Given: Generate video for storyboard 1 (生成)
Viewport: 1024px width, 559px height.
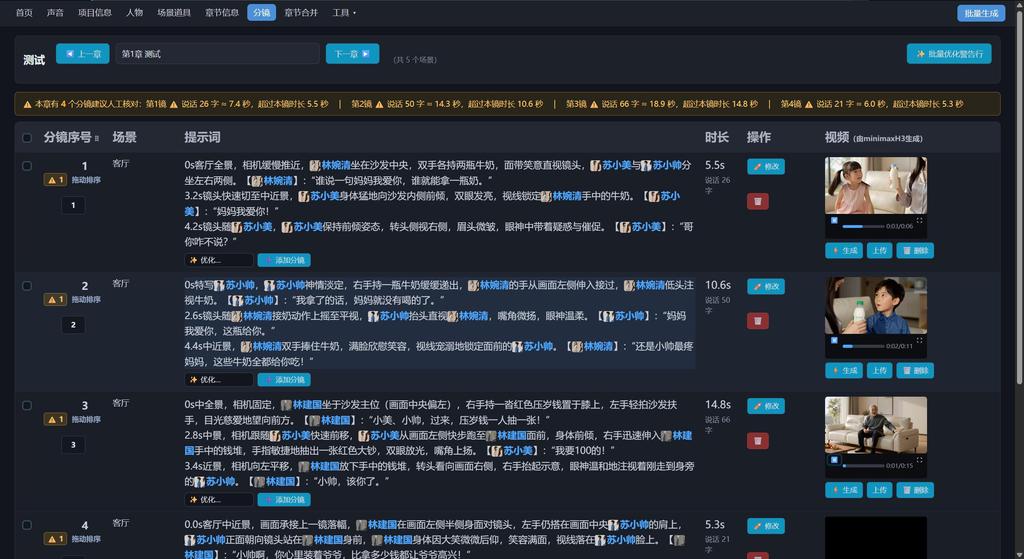Looking at the screenshot, I should point(844,250).
